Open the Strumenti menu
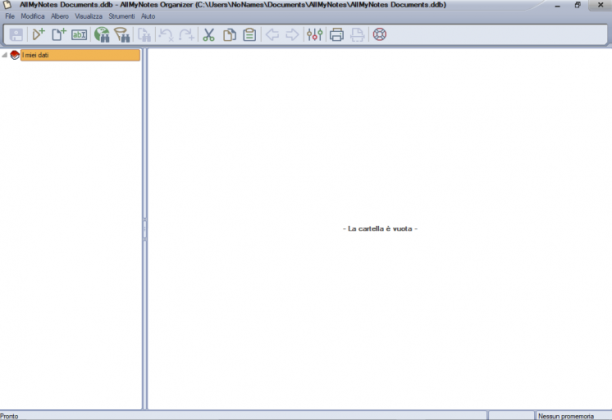This screenshot has width=612, height=420. [x=122, y=16]
